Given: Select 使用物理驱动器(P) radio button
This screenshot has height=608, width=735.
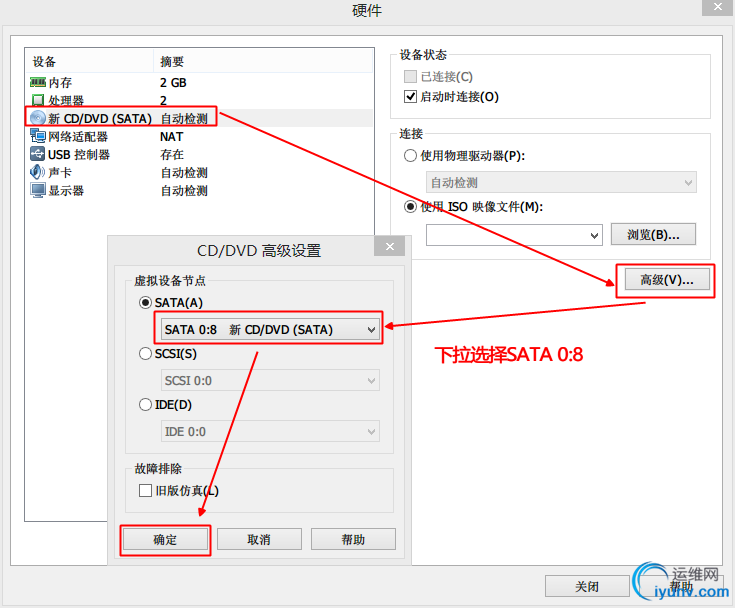Looking at the screenshot, I should (x=410, y=155).
